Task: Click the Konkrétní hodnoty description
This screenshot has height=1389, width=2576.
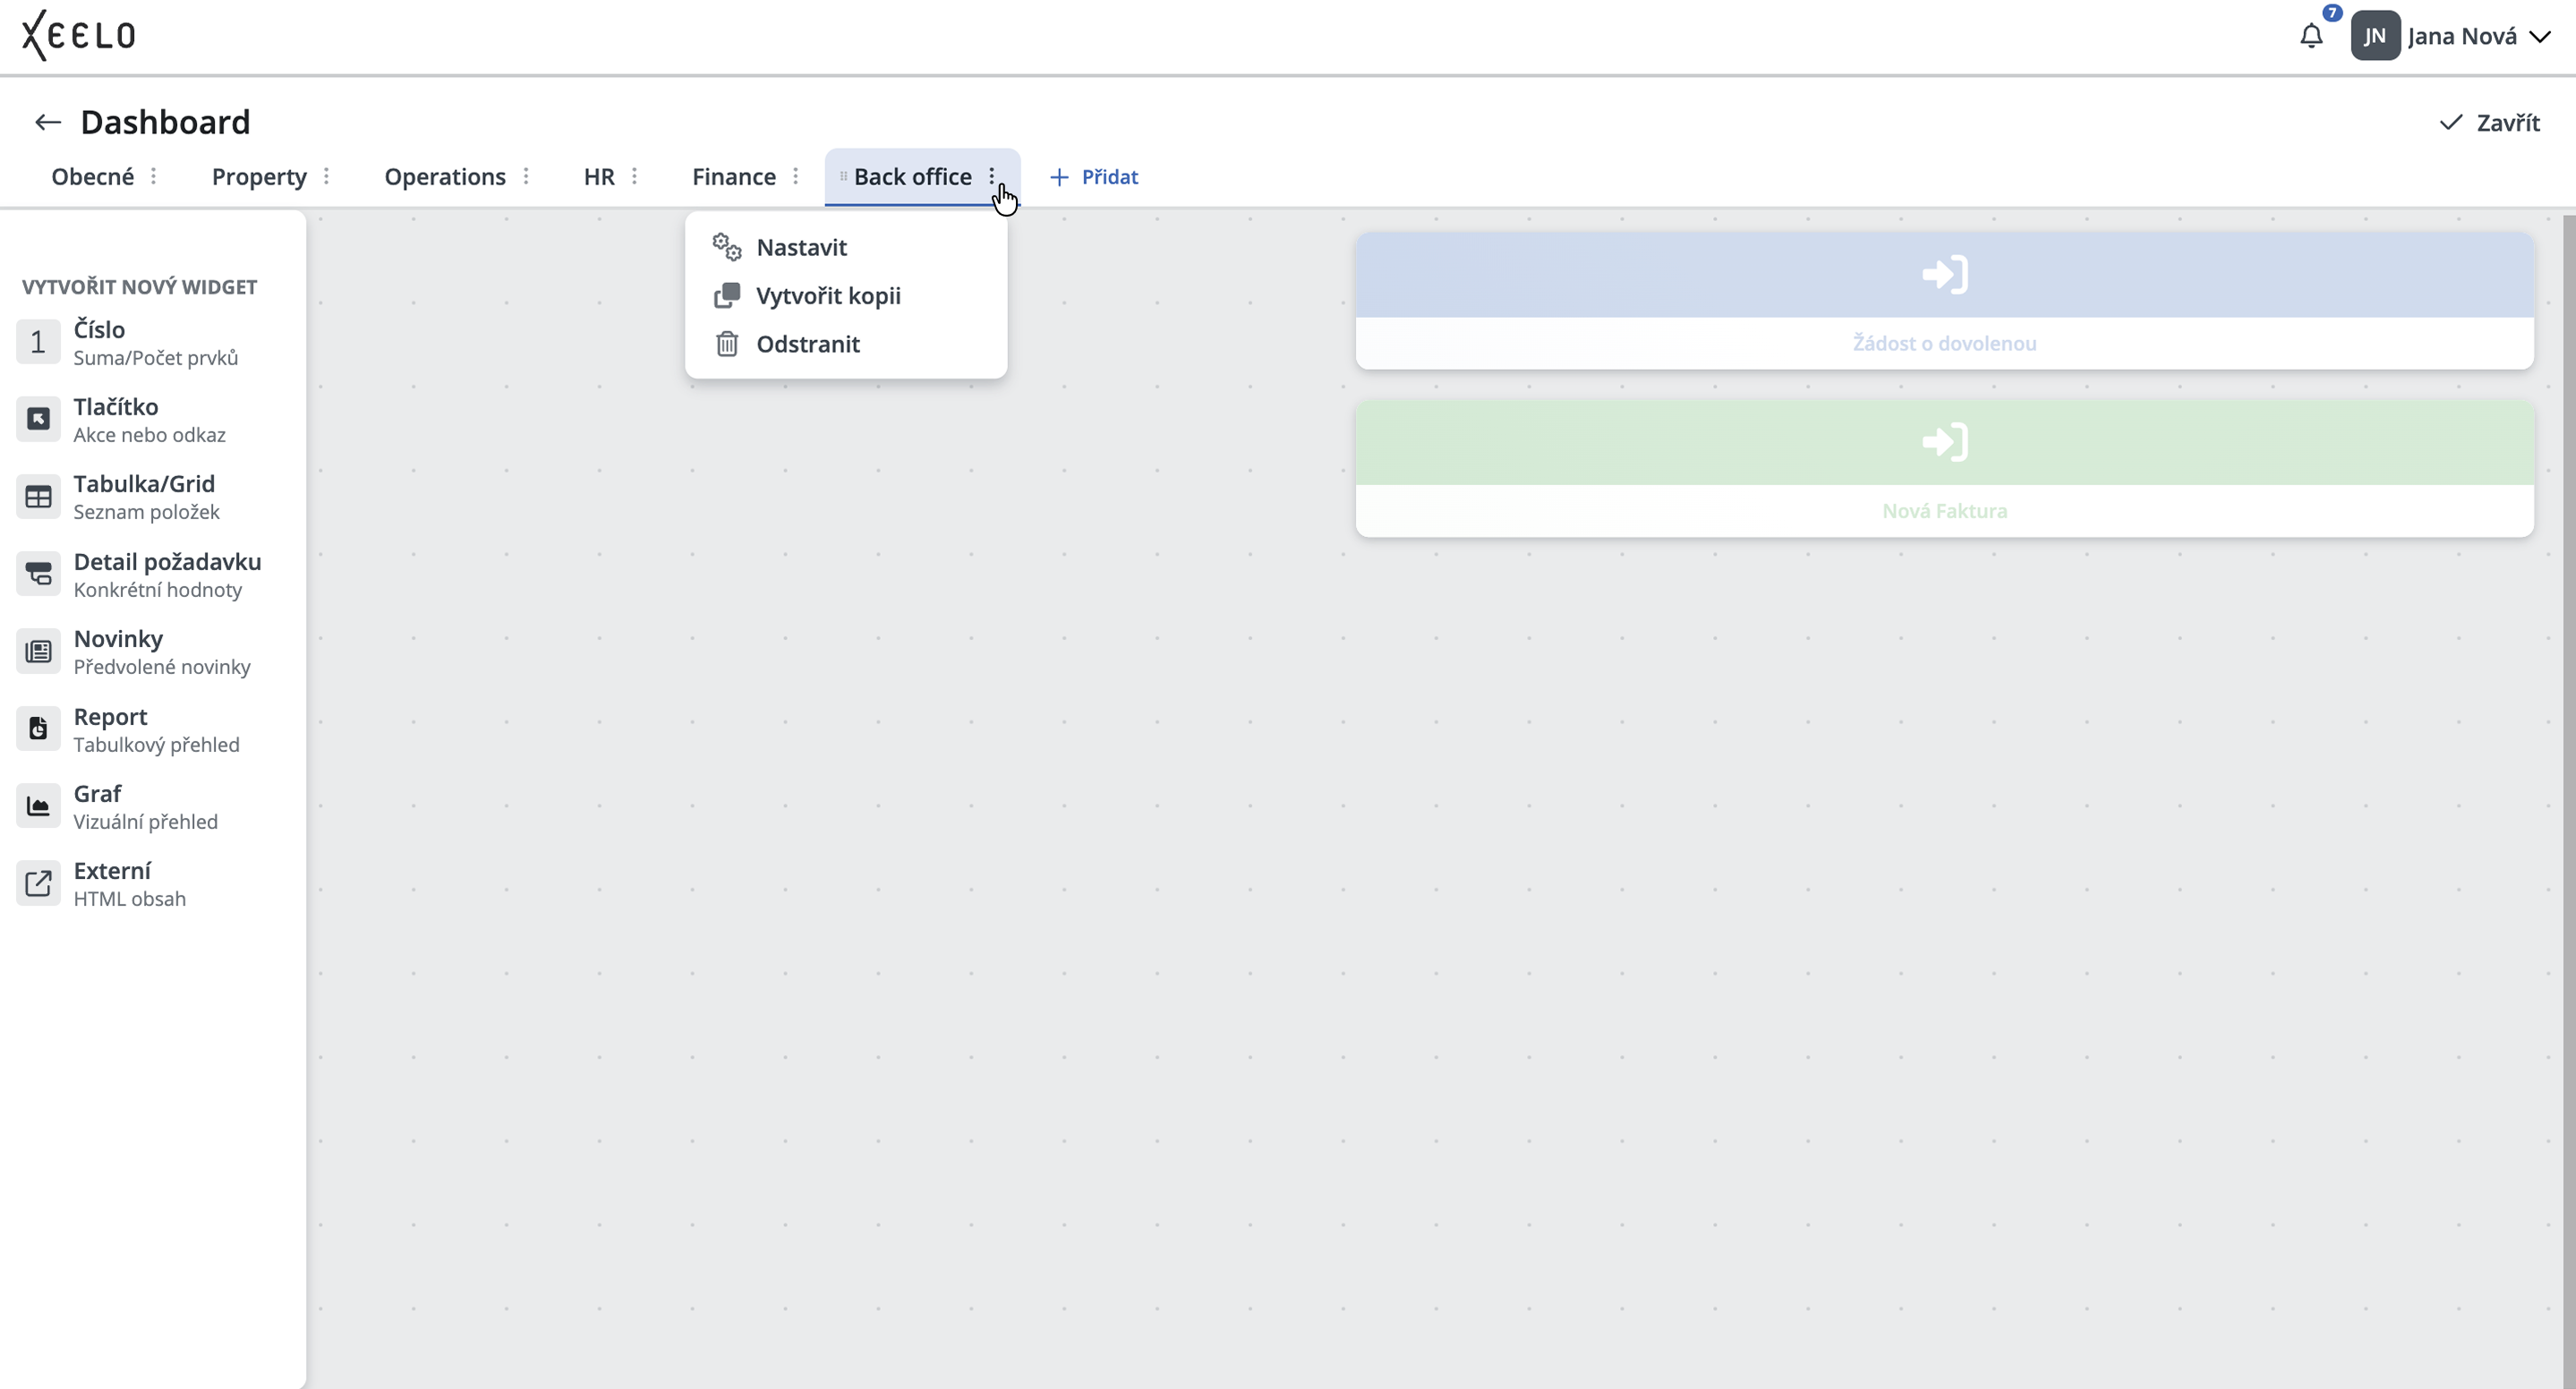Action: 158,590
